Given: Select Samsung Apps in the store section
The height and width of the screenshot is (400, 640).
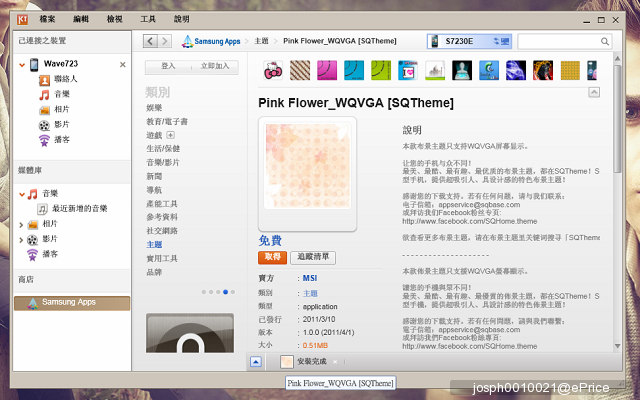Looking at the screenshot, I should pos(72,303).
